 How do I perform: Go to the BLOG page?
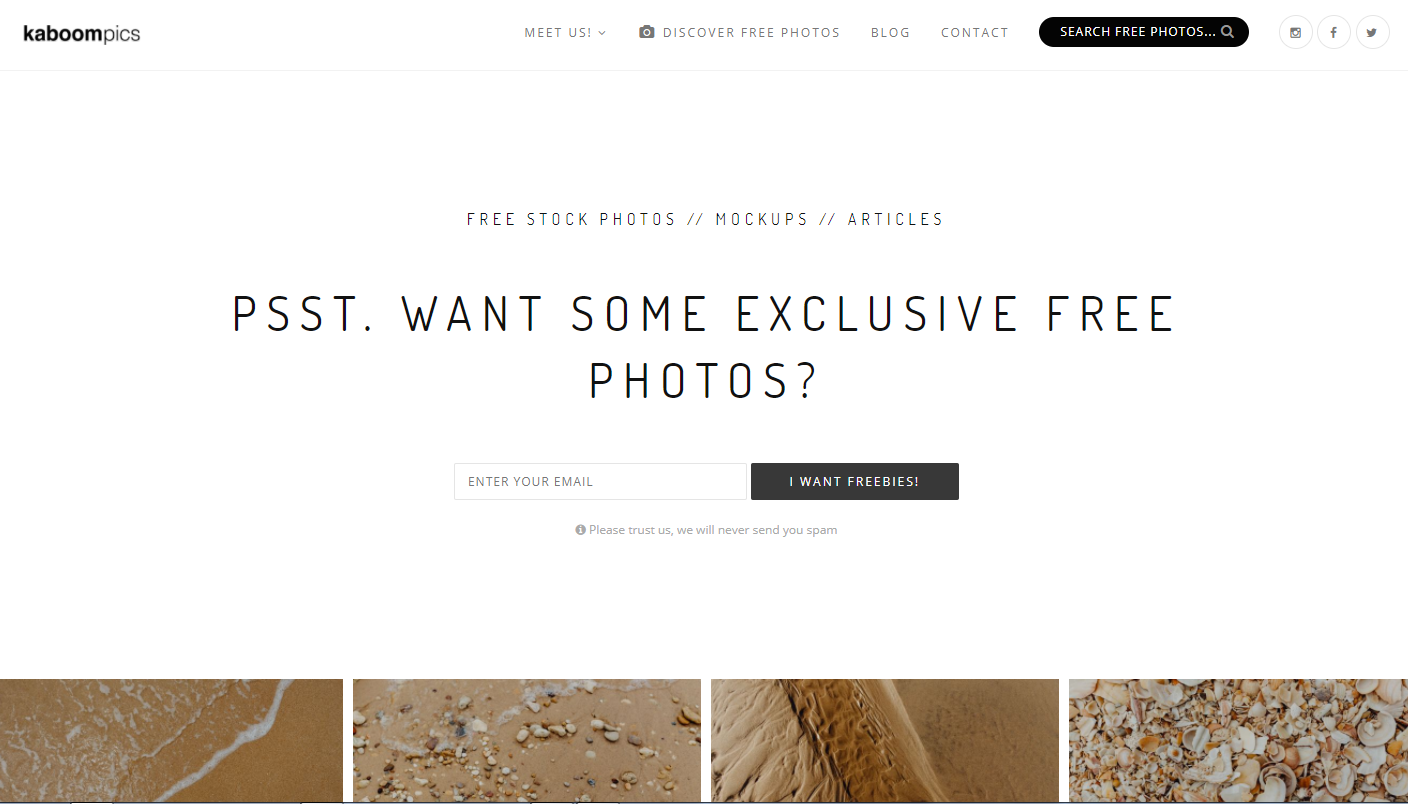(890, 32)
